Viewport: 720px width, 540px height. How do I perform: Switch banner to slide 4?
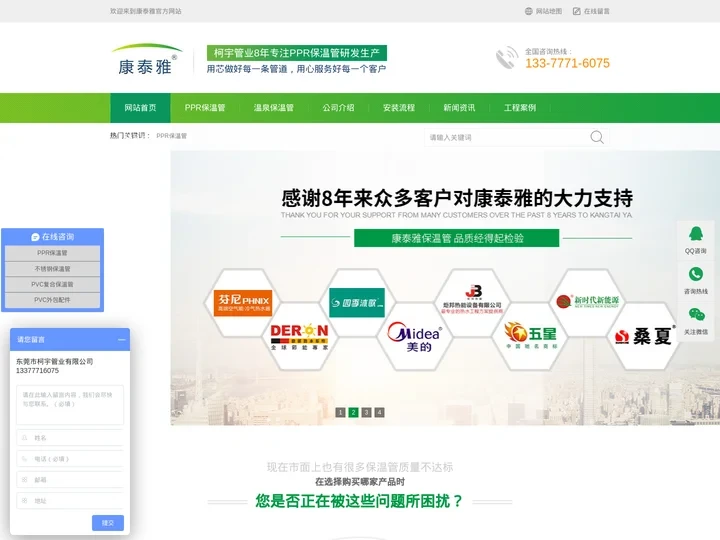click(x=379, y=412)
